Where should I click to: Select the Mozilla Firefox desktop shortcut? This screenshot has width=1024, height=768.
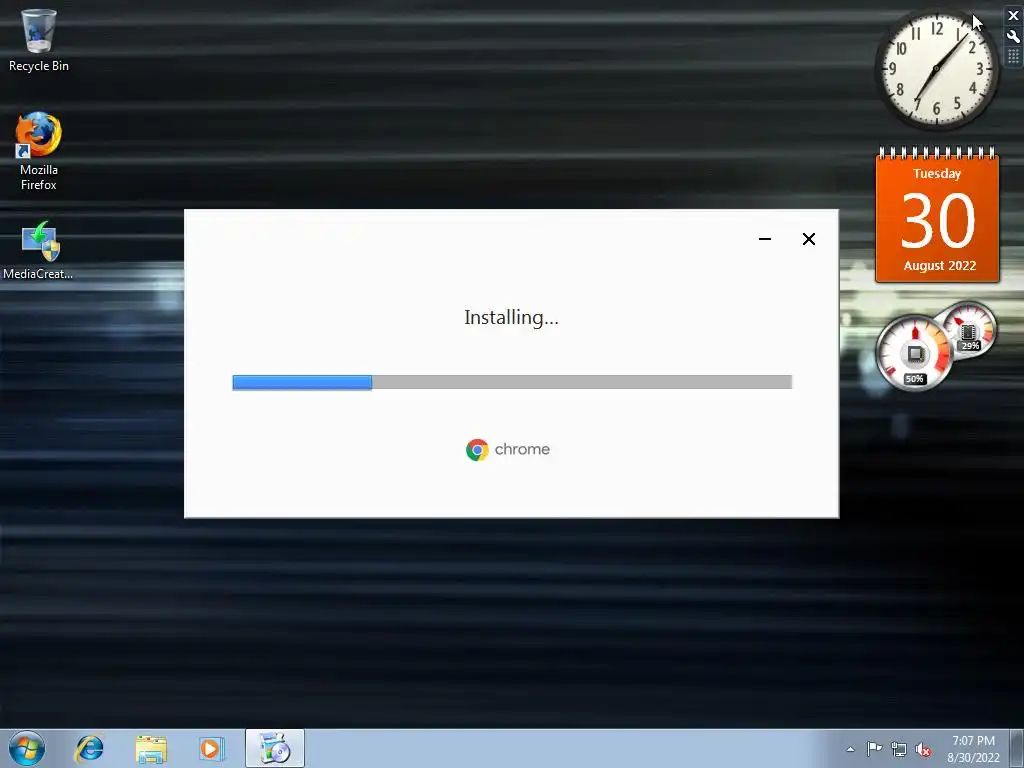tap(39, 150)
